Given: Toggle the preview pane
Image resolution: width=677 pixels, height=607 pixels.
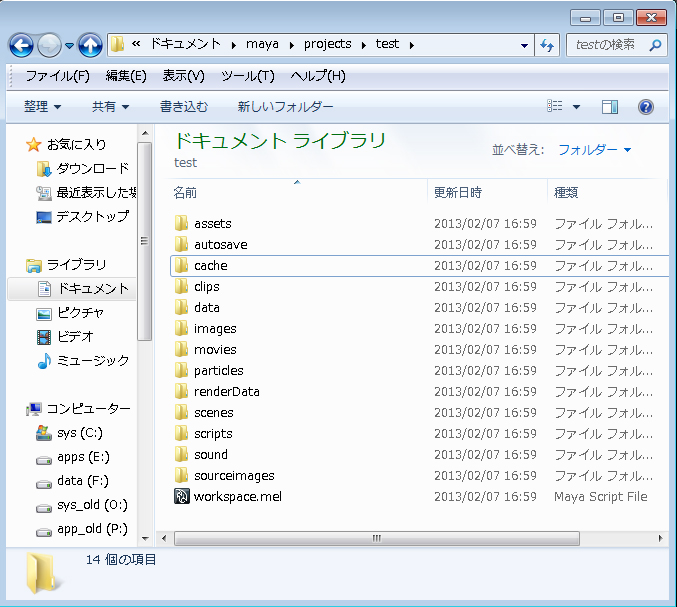Looking at the screenshot, I should coord(610,107).
